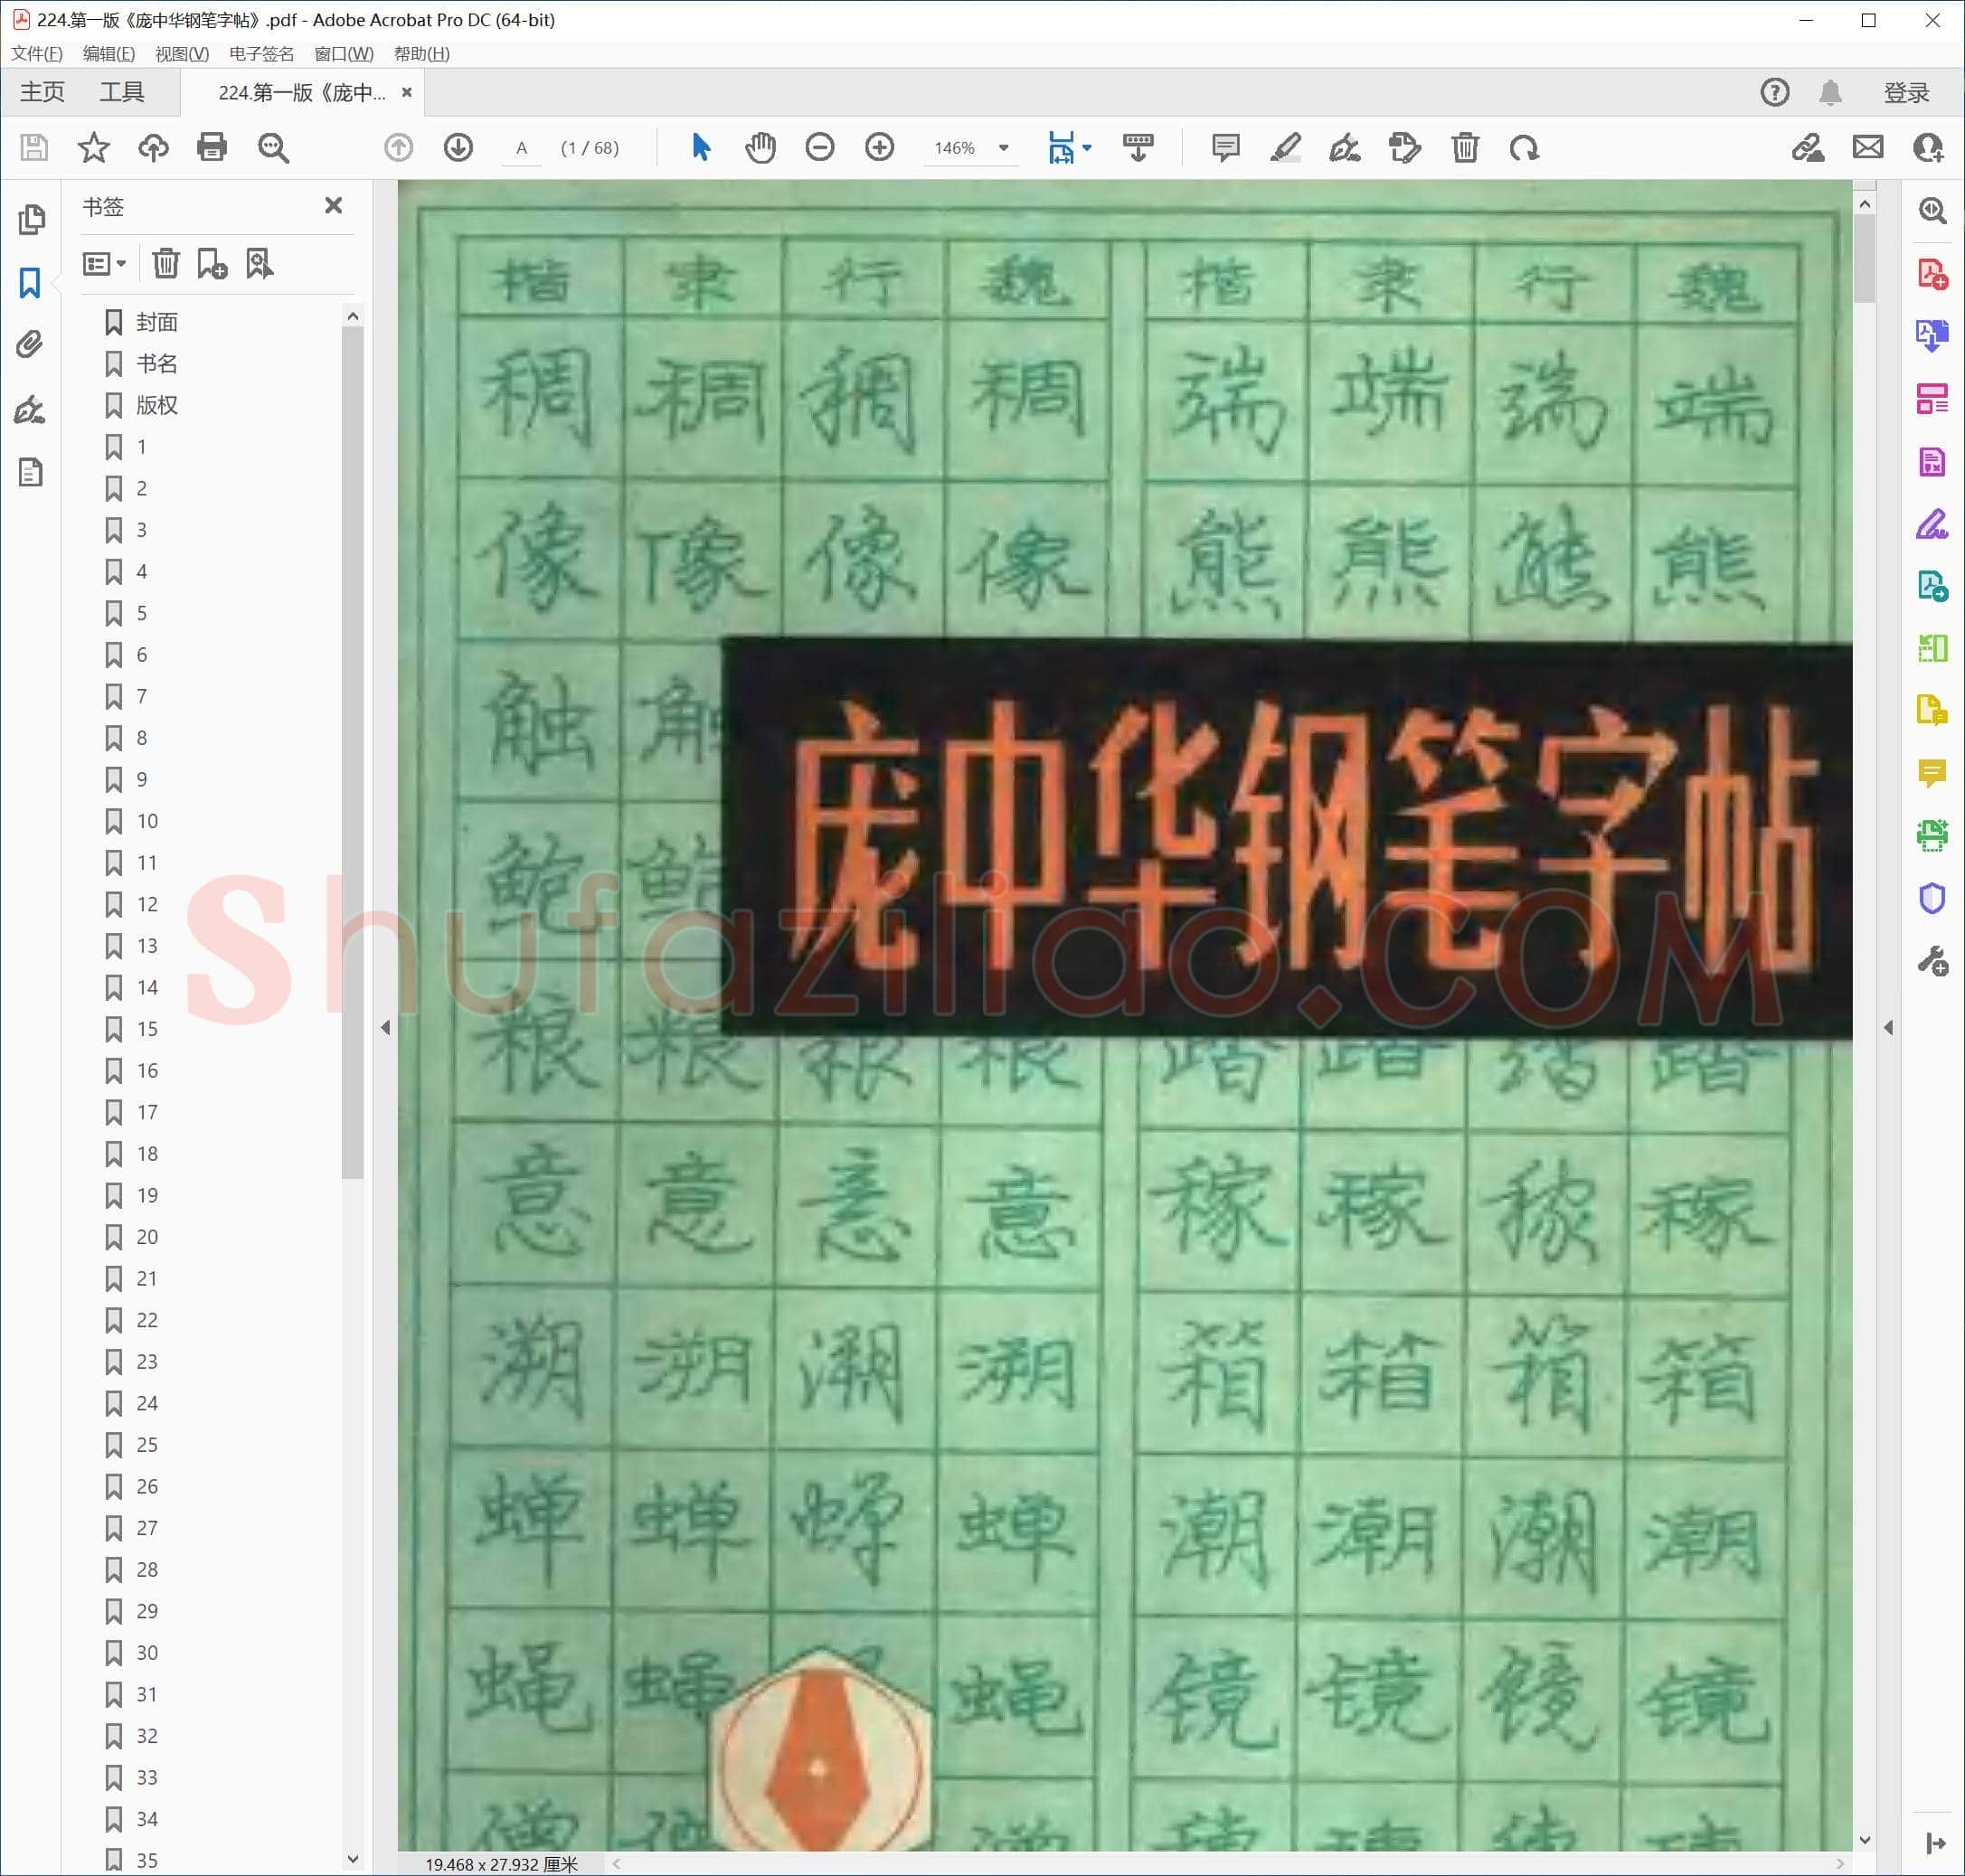1965x1876 pixels.
Task: Rotate the page with rotate icon
Action: pos(1524,148)
